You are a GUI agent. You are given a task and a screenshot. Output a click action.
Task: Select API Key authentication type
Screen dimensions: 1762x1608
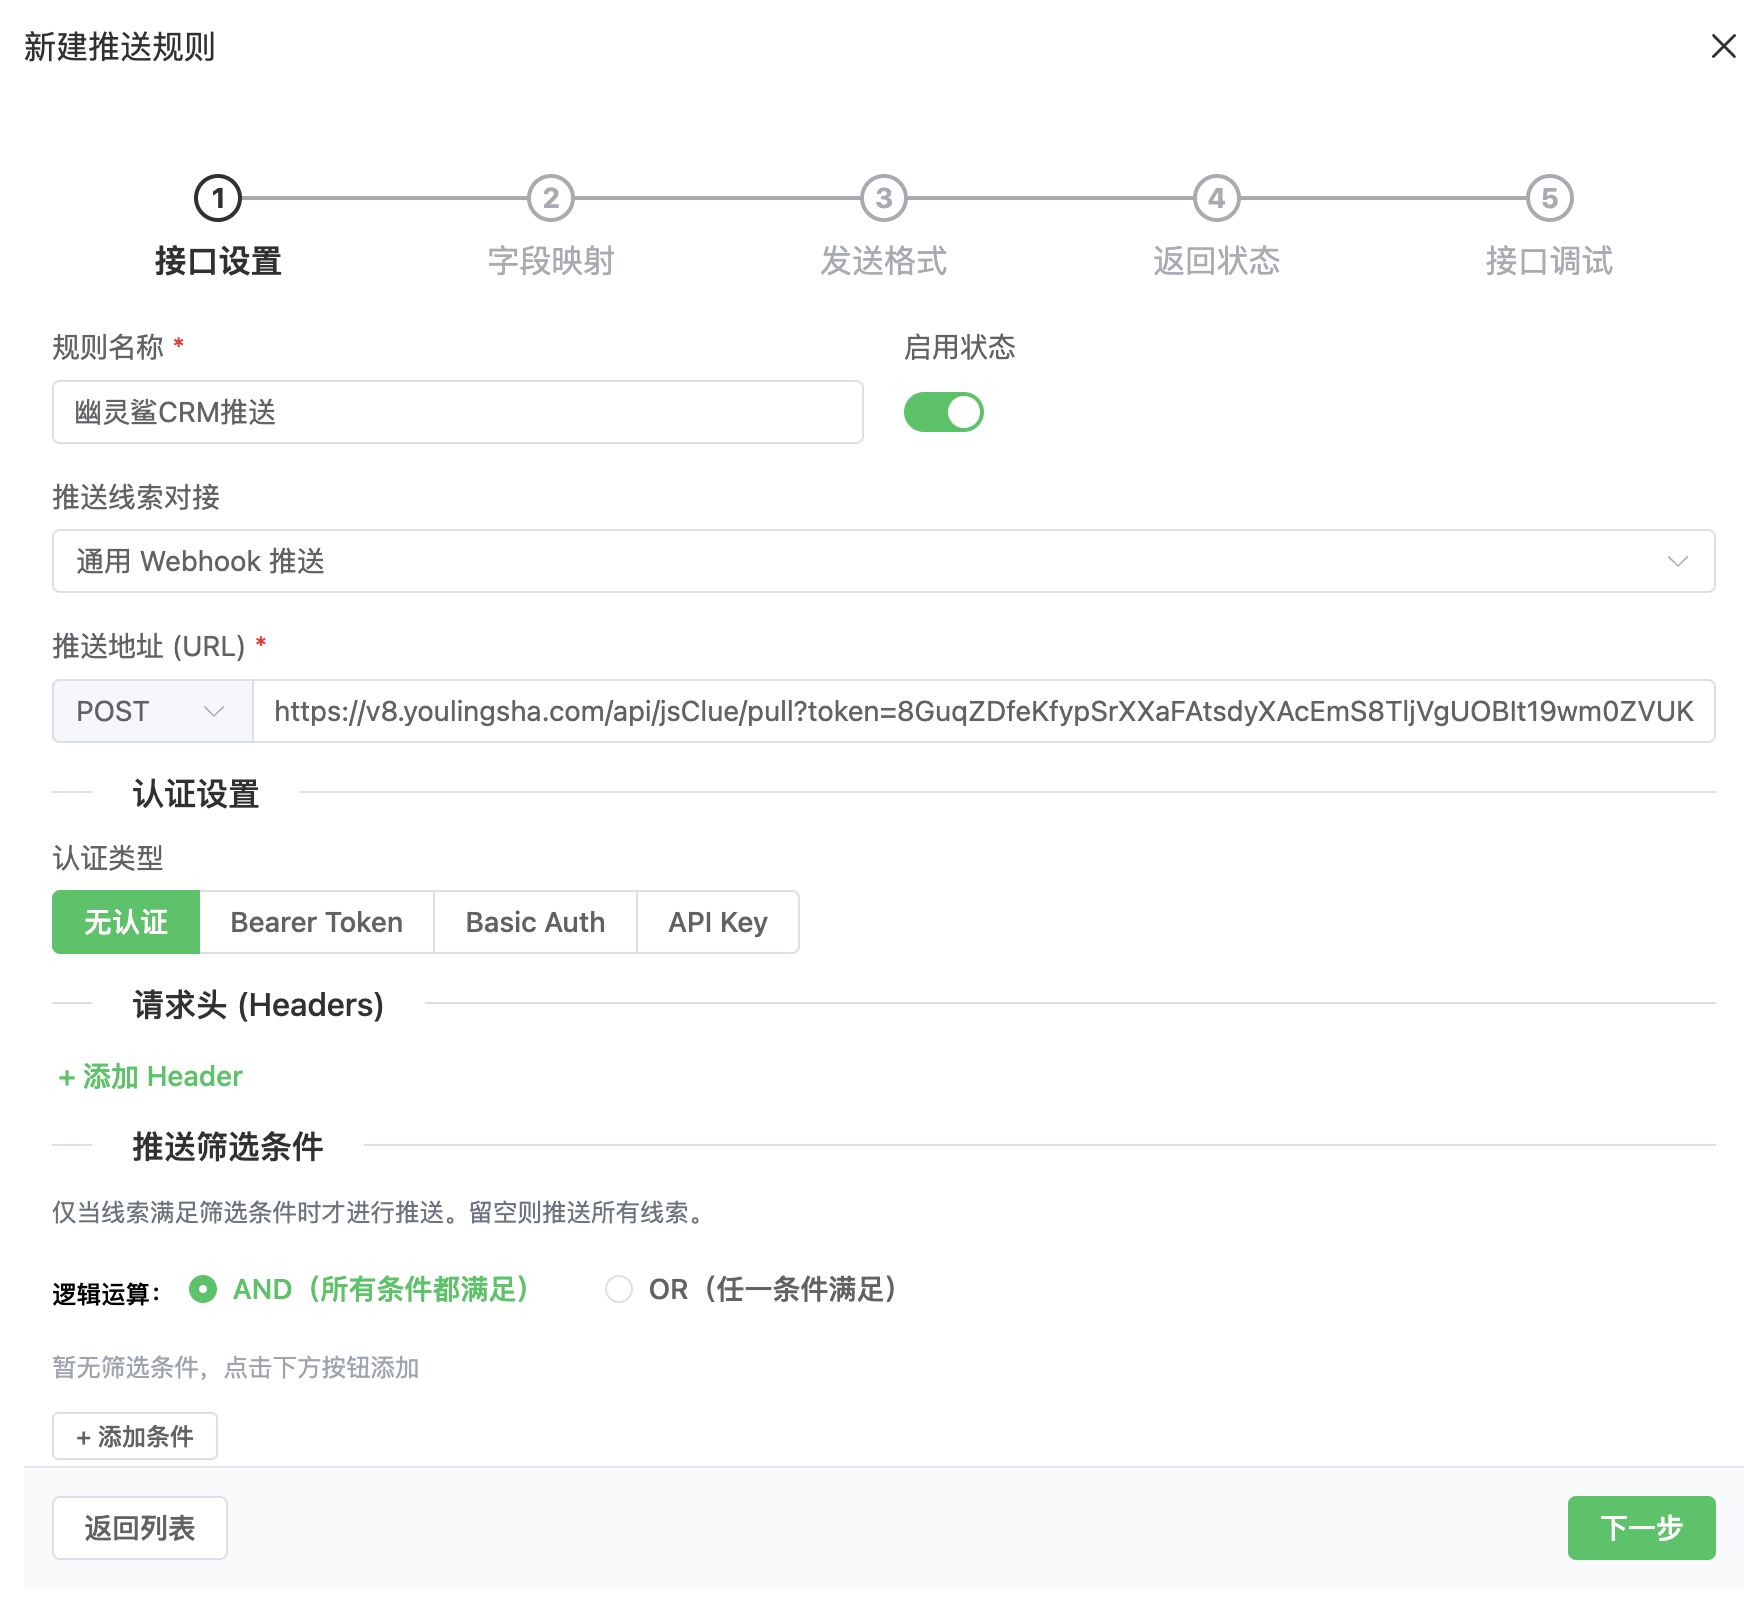tap(717, 922)
